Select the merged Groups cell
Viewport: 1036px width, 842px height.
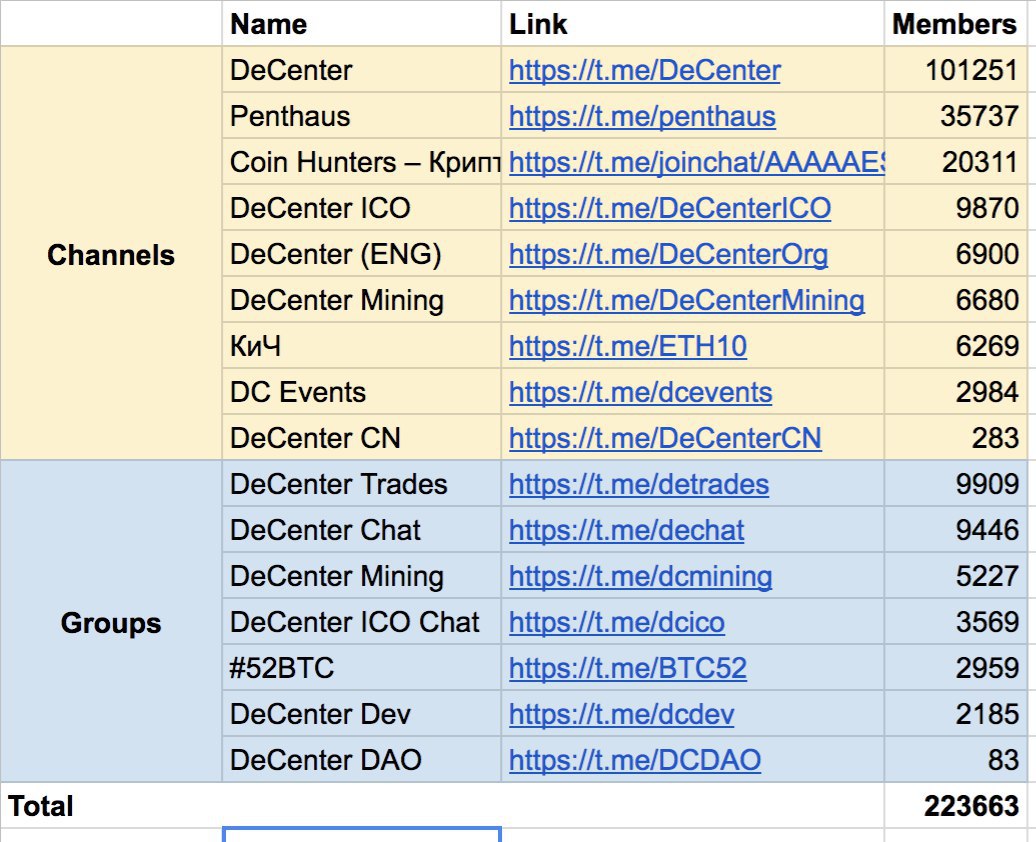(111, 622)
